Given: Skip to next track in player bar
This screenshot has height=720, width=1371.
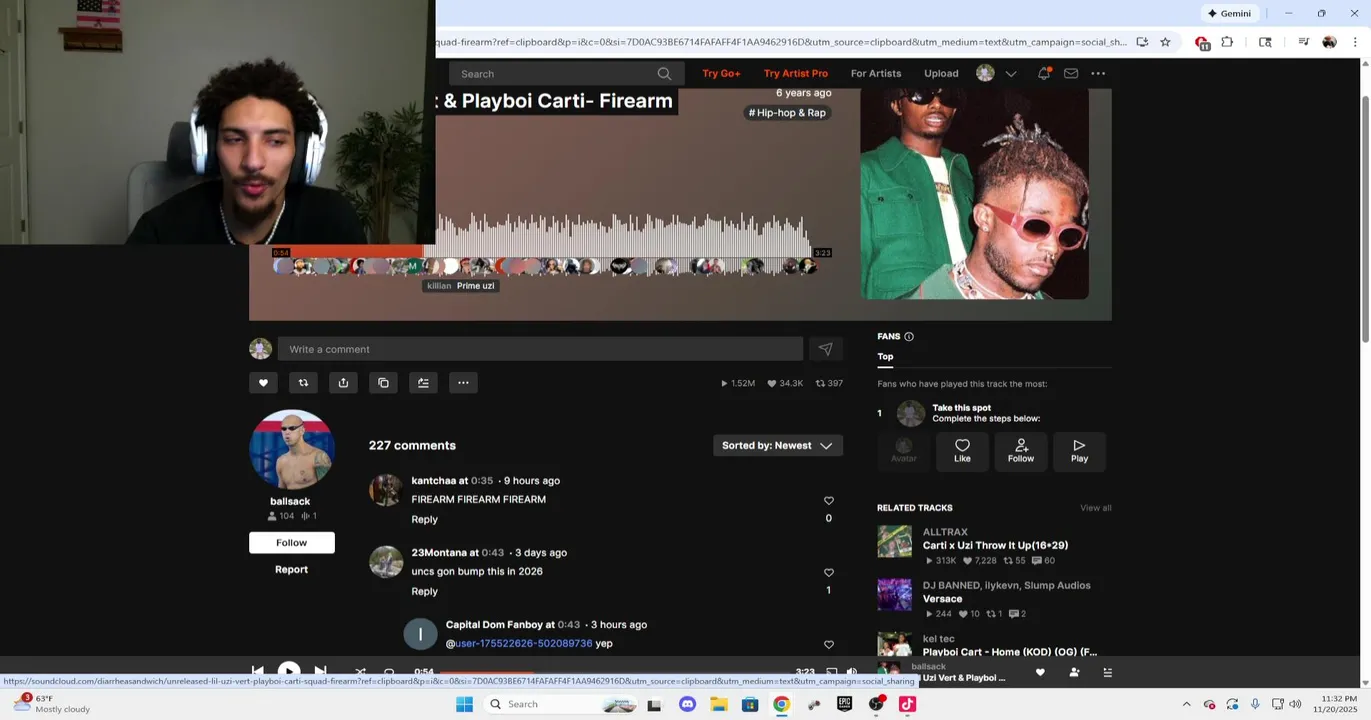Looking at the screenshot, I should 320,672.
